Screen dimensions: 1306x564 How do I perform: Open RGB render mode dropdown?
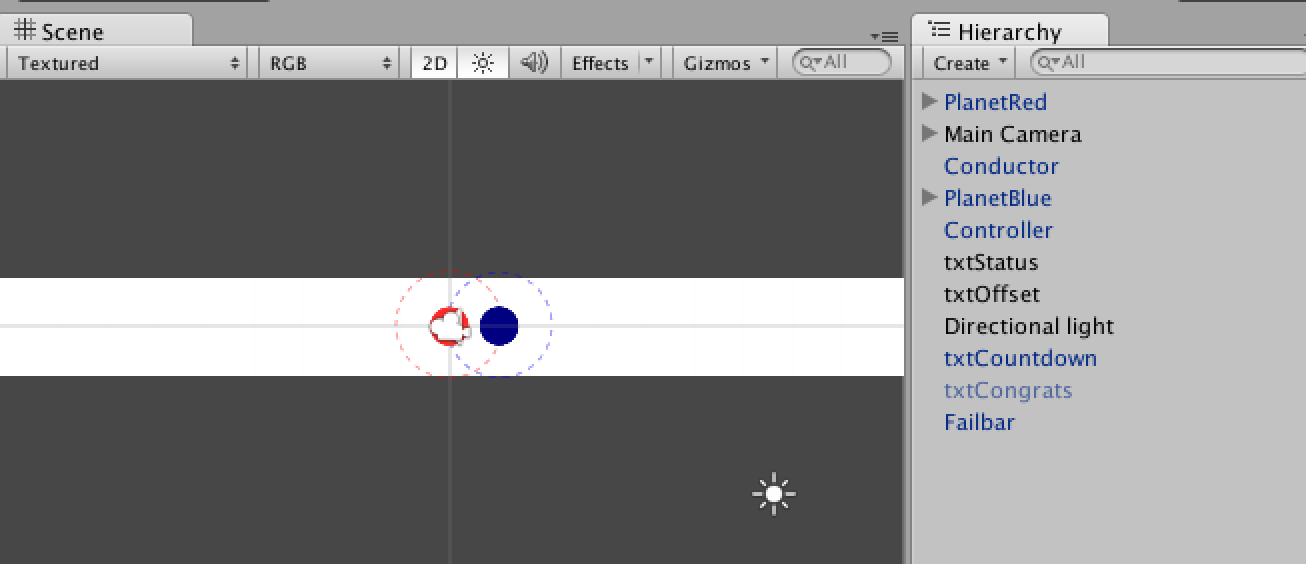pos(331,63)
